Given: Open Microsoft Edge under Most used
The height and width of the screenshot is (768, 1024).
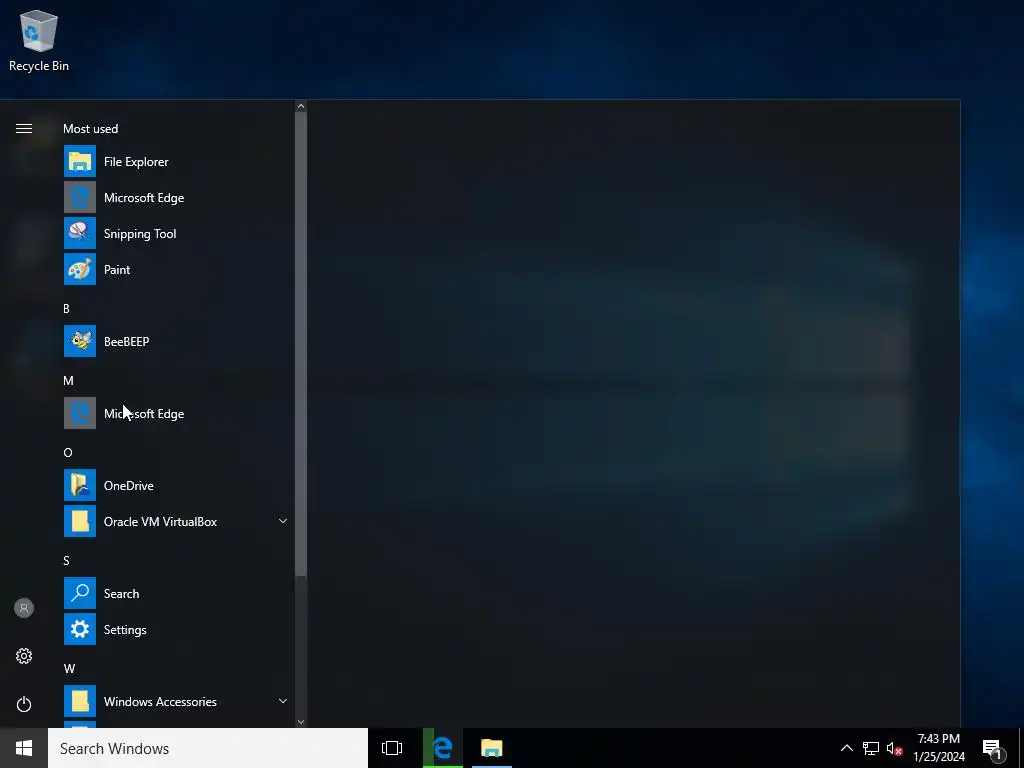Looking at the screenshot, I should 176,197.
